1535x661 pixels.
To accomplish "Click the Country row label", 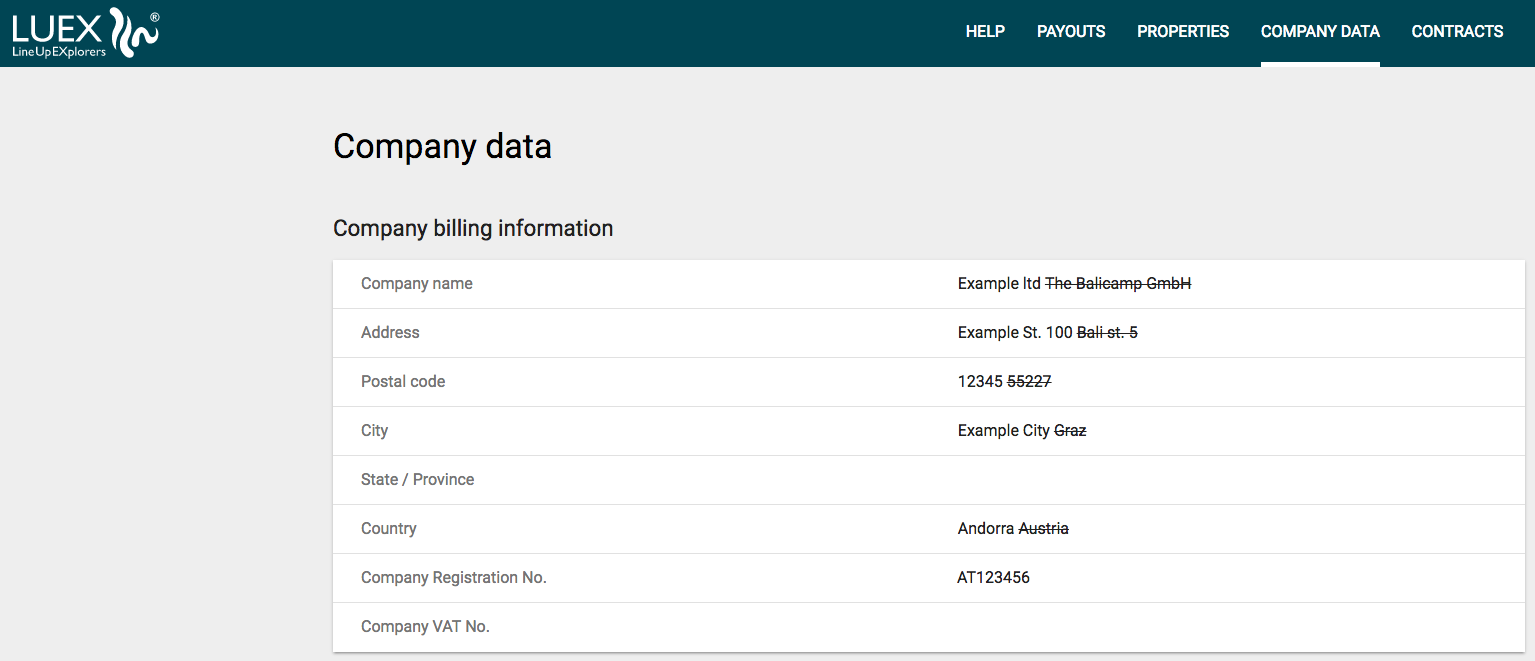I will 389,529.
